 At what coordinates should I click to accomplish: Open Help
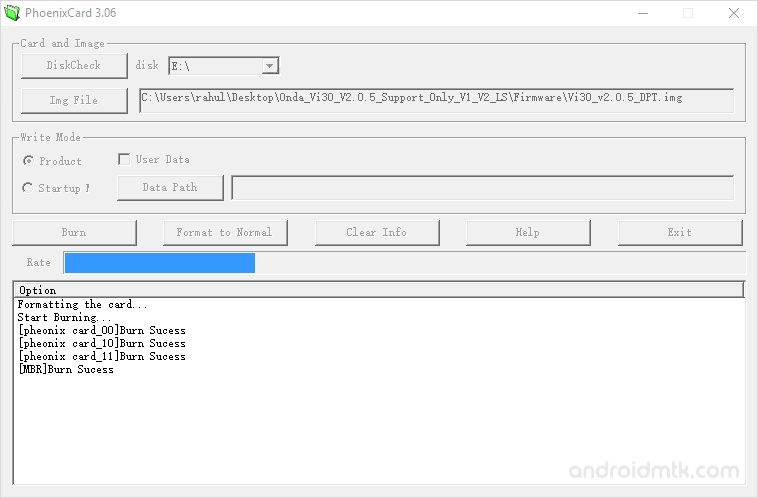tap(528, 233)
